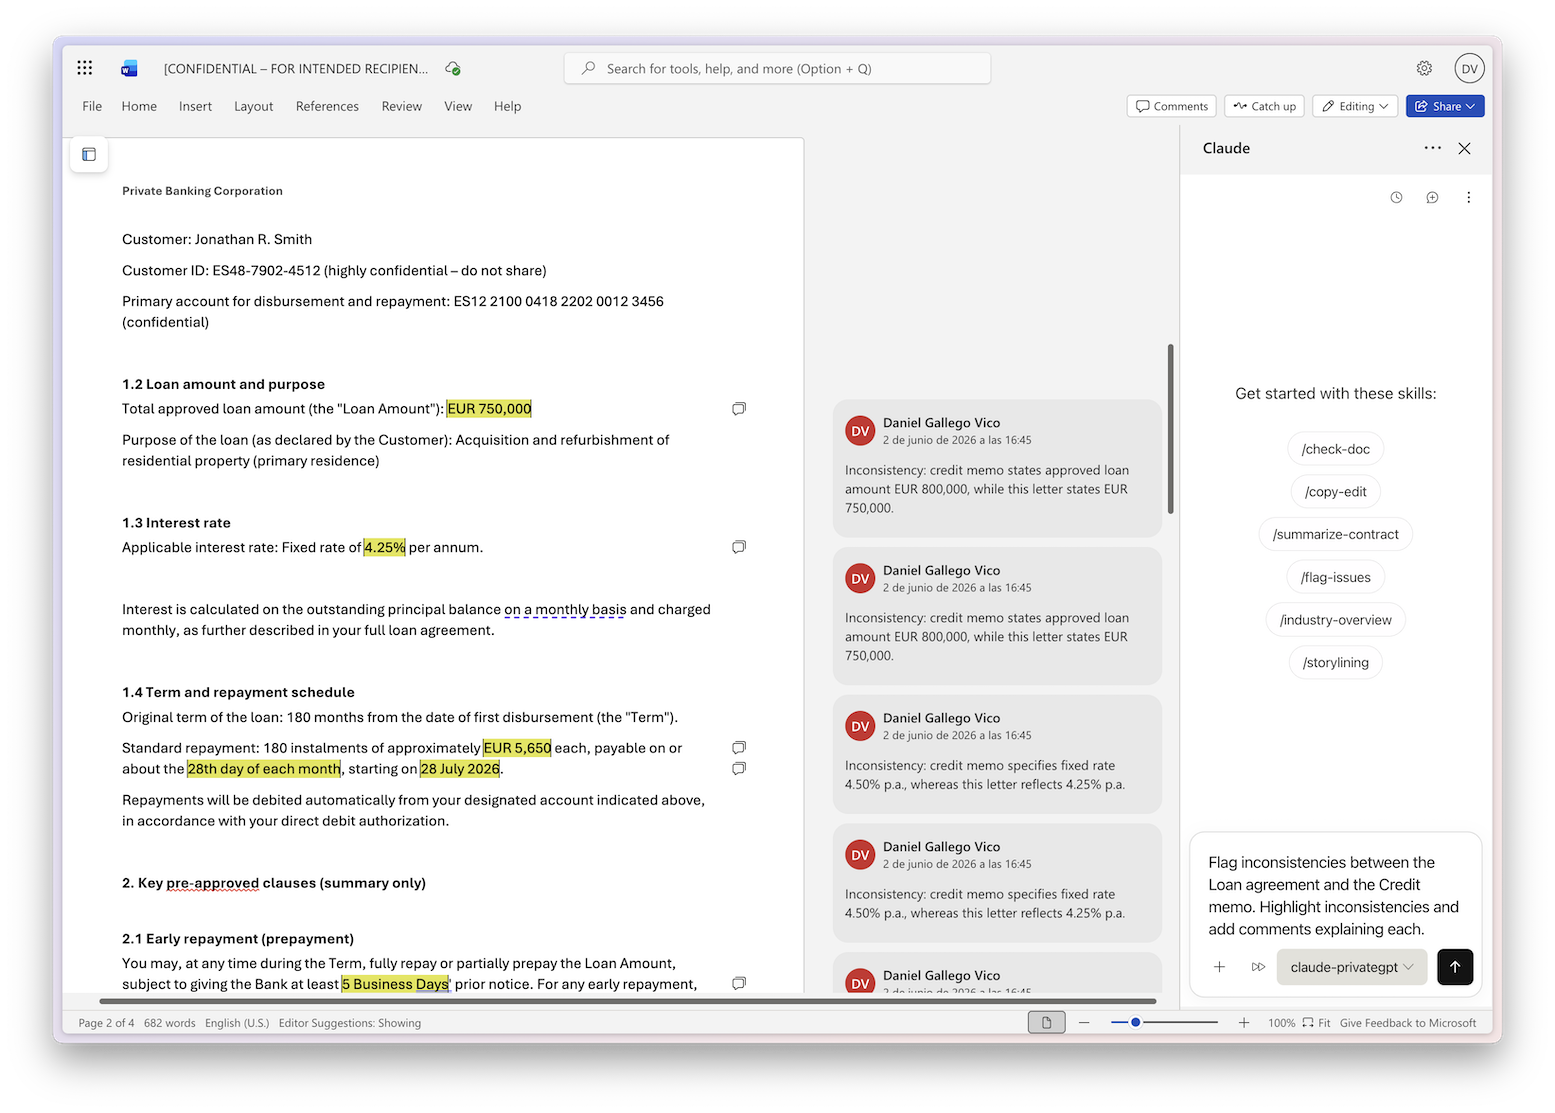Screen dimensions: 1555x1113
Task: Open the View tab
Action: [458, 106]
